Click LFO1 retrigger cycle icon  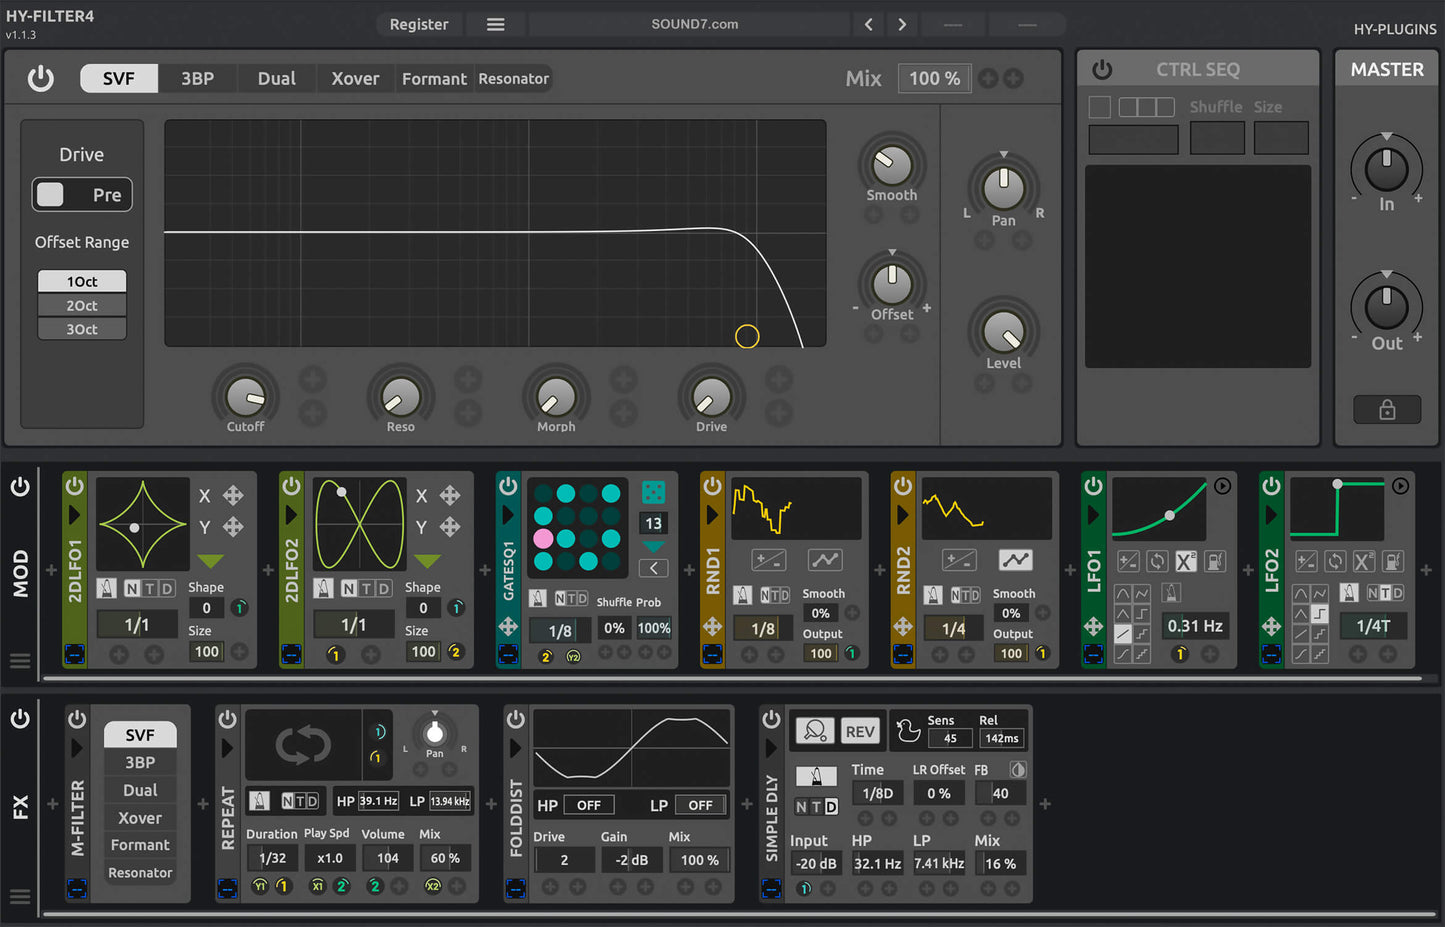pos(1157,561)
